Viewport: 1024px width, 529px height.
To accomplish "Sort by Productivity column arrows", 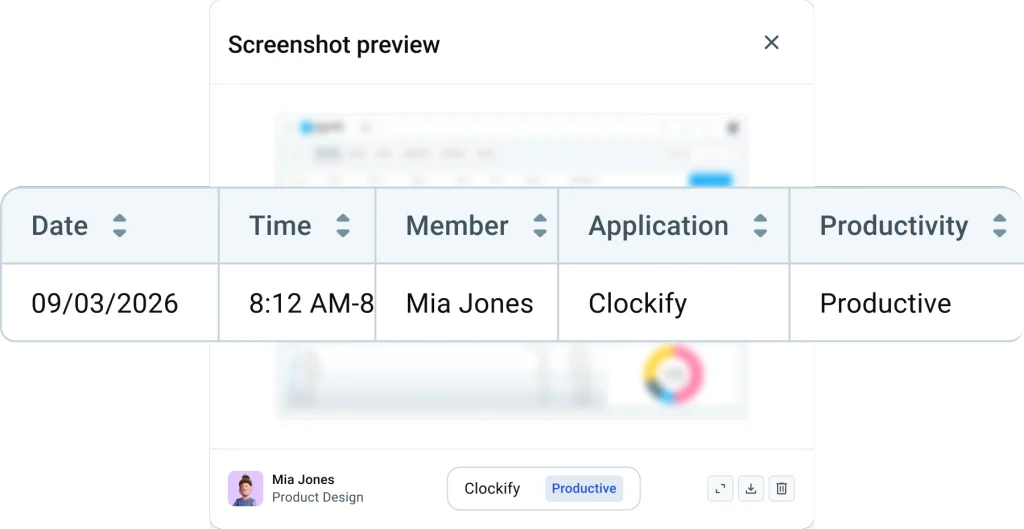I will coord(999,225).
